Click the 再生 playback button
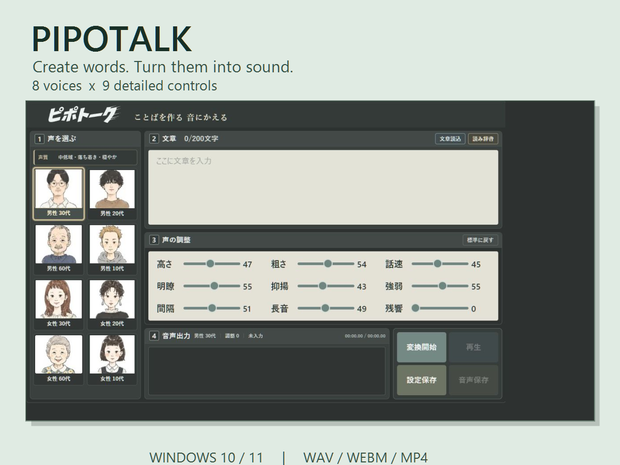Image resolution: width=620 pixels, height=465 pixels. pyautogui.click(x=473, y=347)
